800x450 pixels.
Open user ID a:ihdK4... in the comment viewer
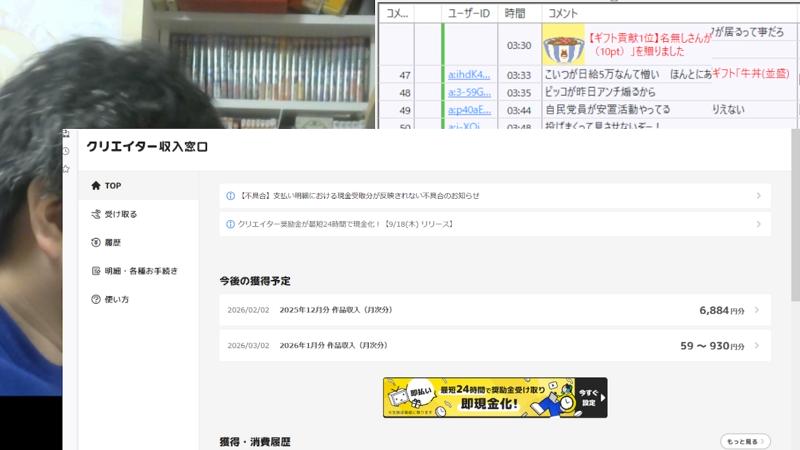(x=469, y=74)
